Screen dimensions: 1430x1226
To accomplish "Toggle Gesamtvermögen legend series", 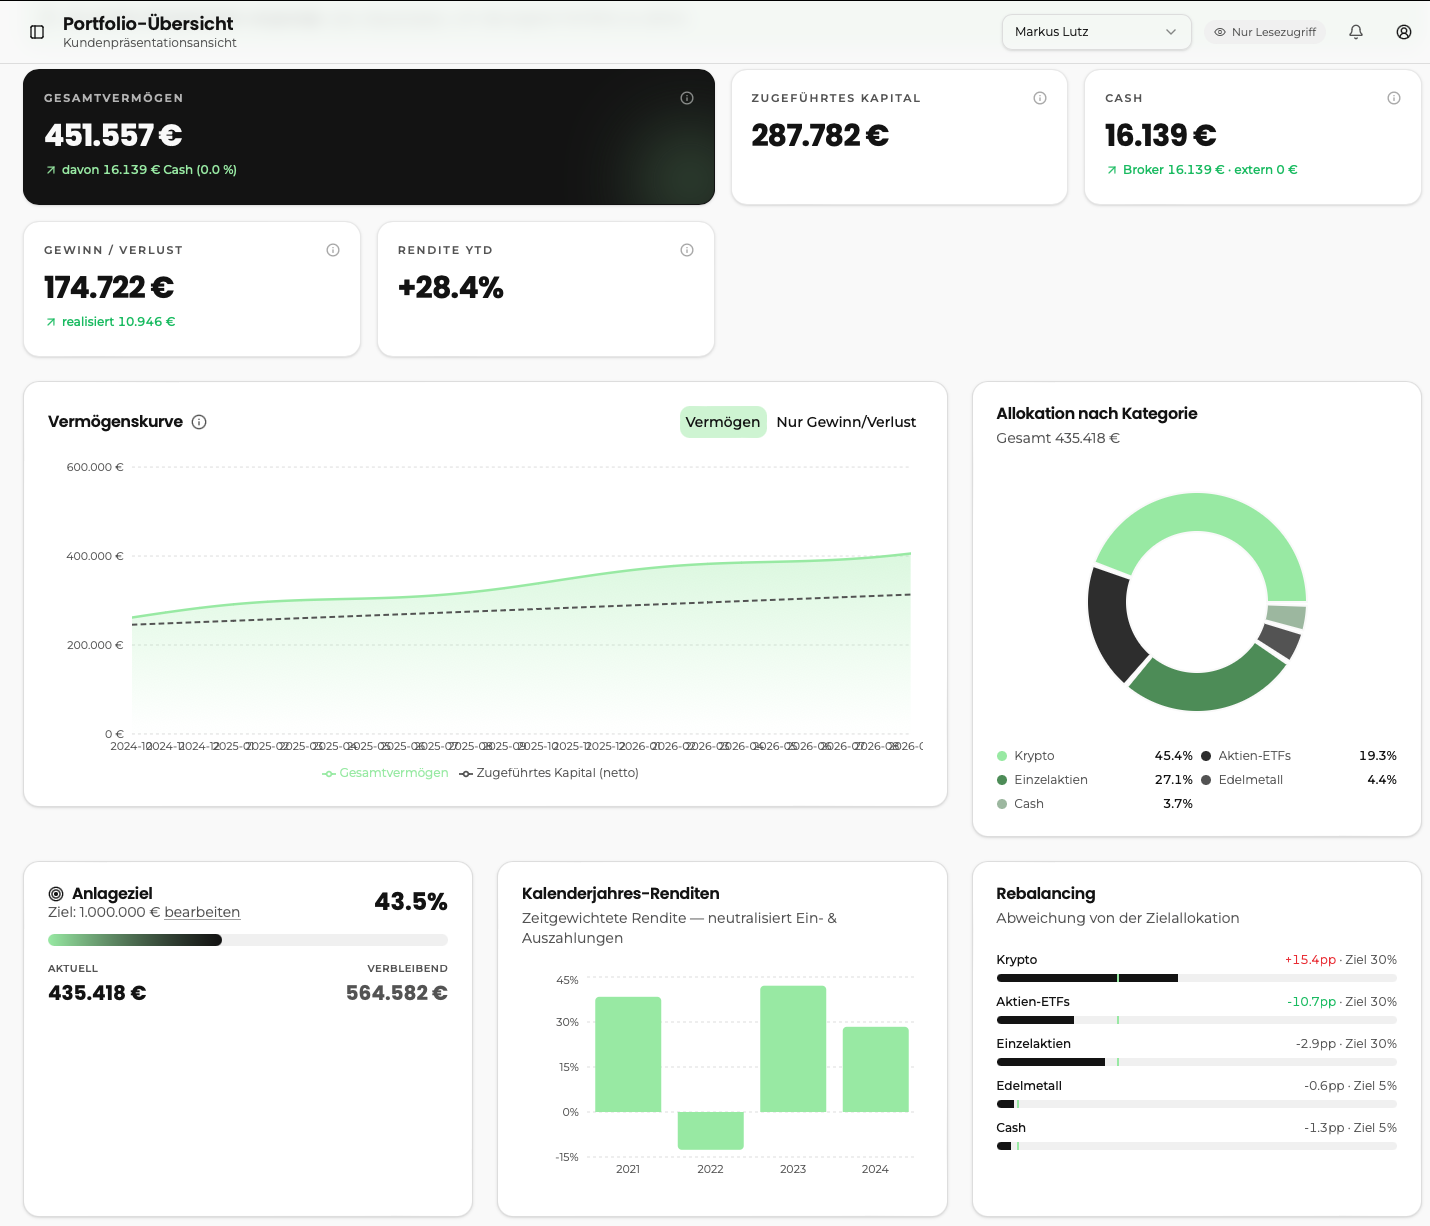I will pos(385,773).
